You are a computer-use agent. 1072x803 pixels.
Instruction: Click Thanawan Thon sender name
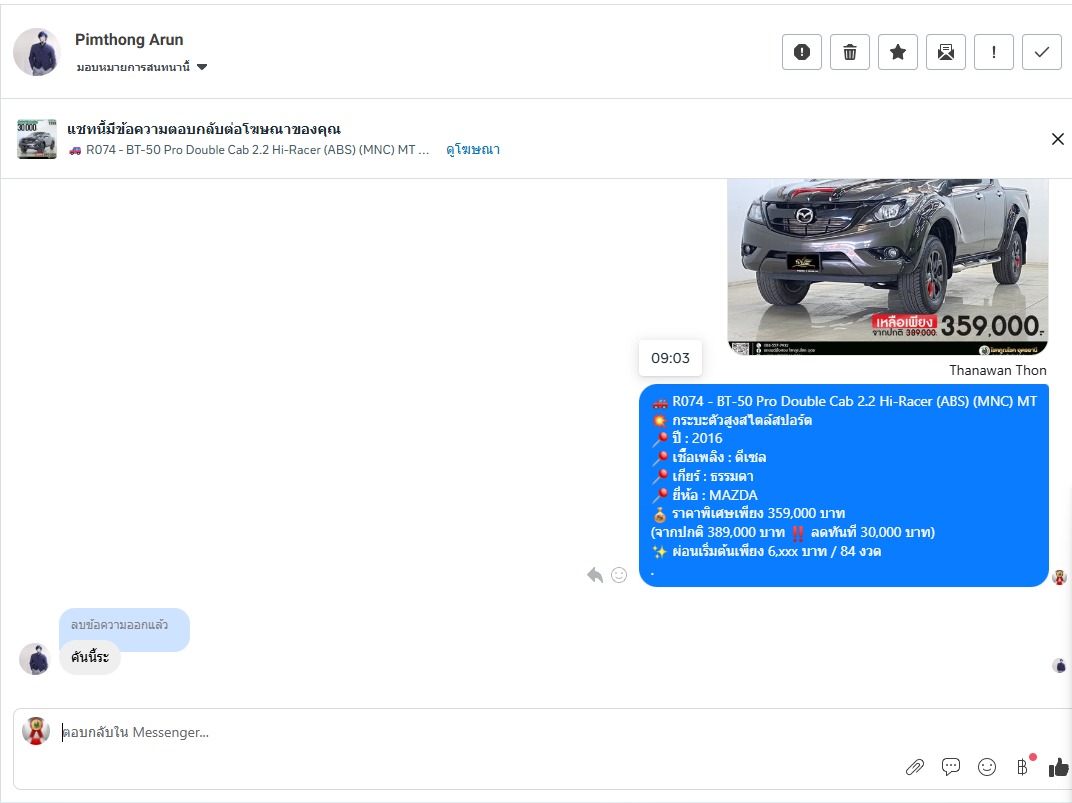997,370
